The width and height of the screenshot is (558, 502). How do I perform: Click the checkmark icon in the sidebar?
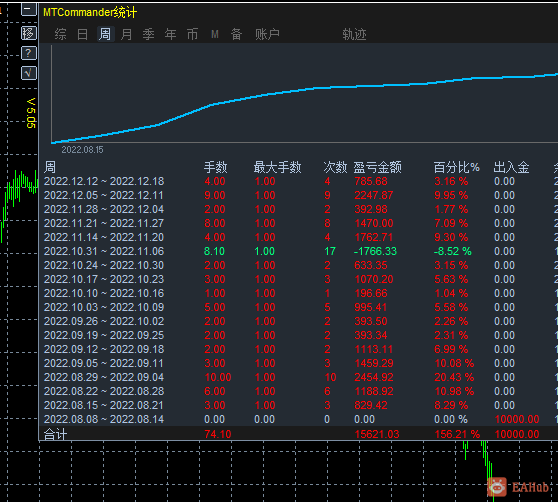[x=29, y=73]
